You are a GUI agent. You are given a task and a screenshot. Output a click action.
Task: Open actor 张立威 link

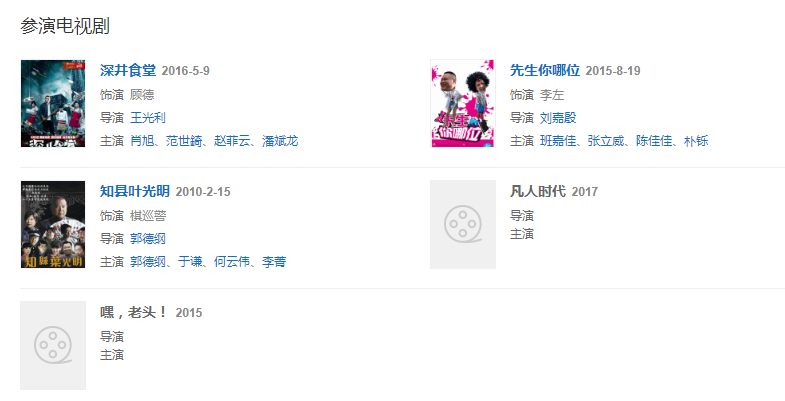tap(606, 141)
